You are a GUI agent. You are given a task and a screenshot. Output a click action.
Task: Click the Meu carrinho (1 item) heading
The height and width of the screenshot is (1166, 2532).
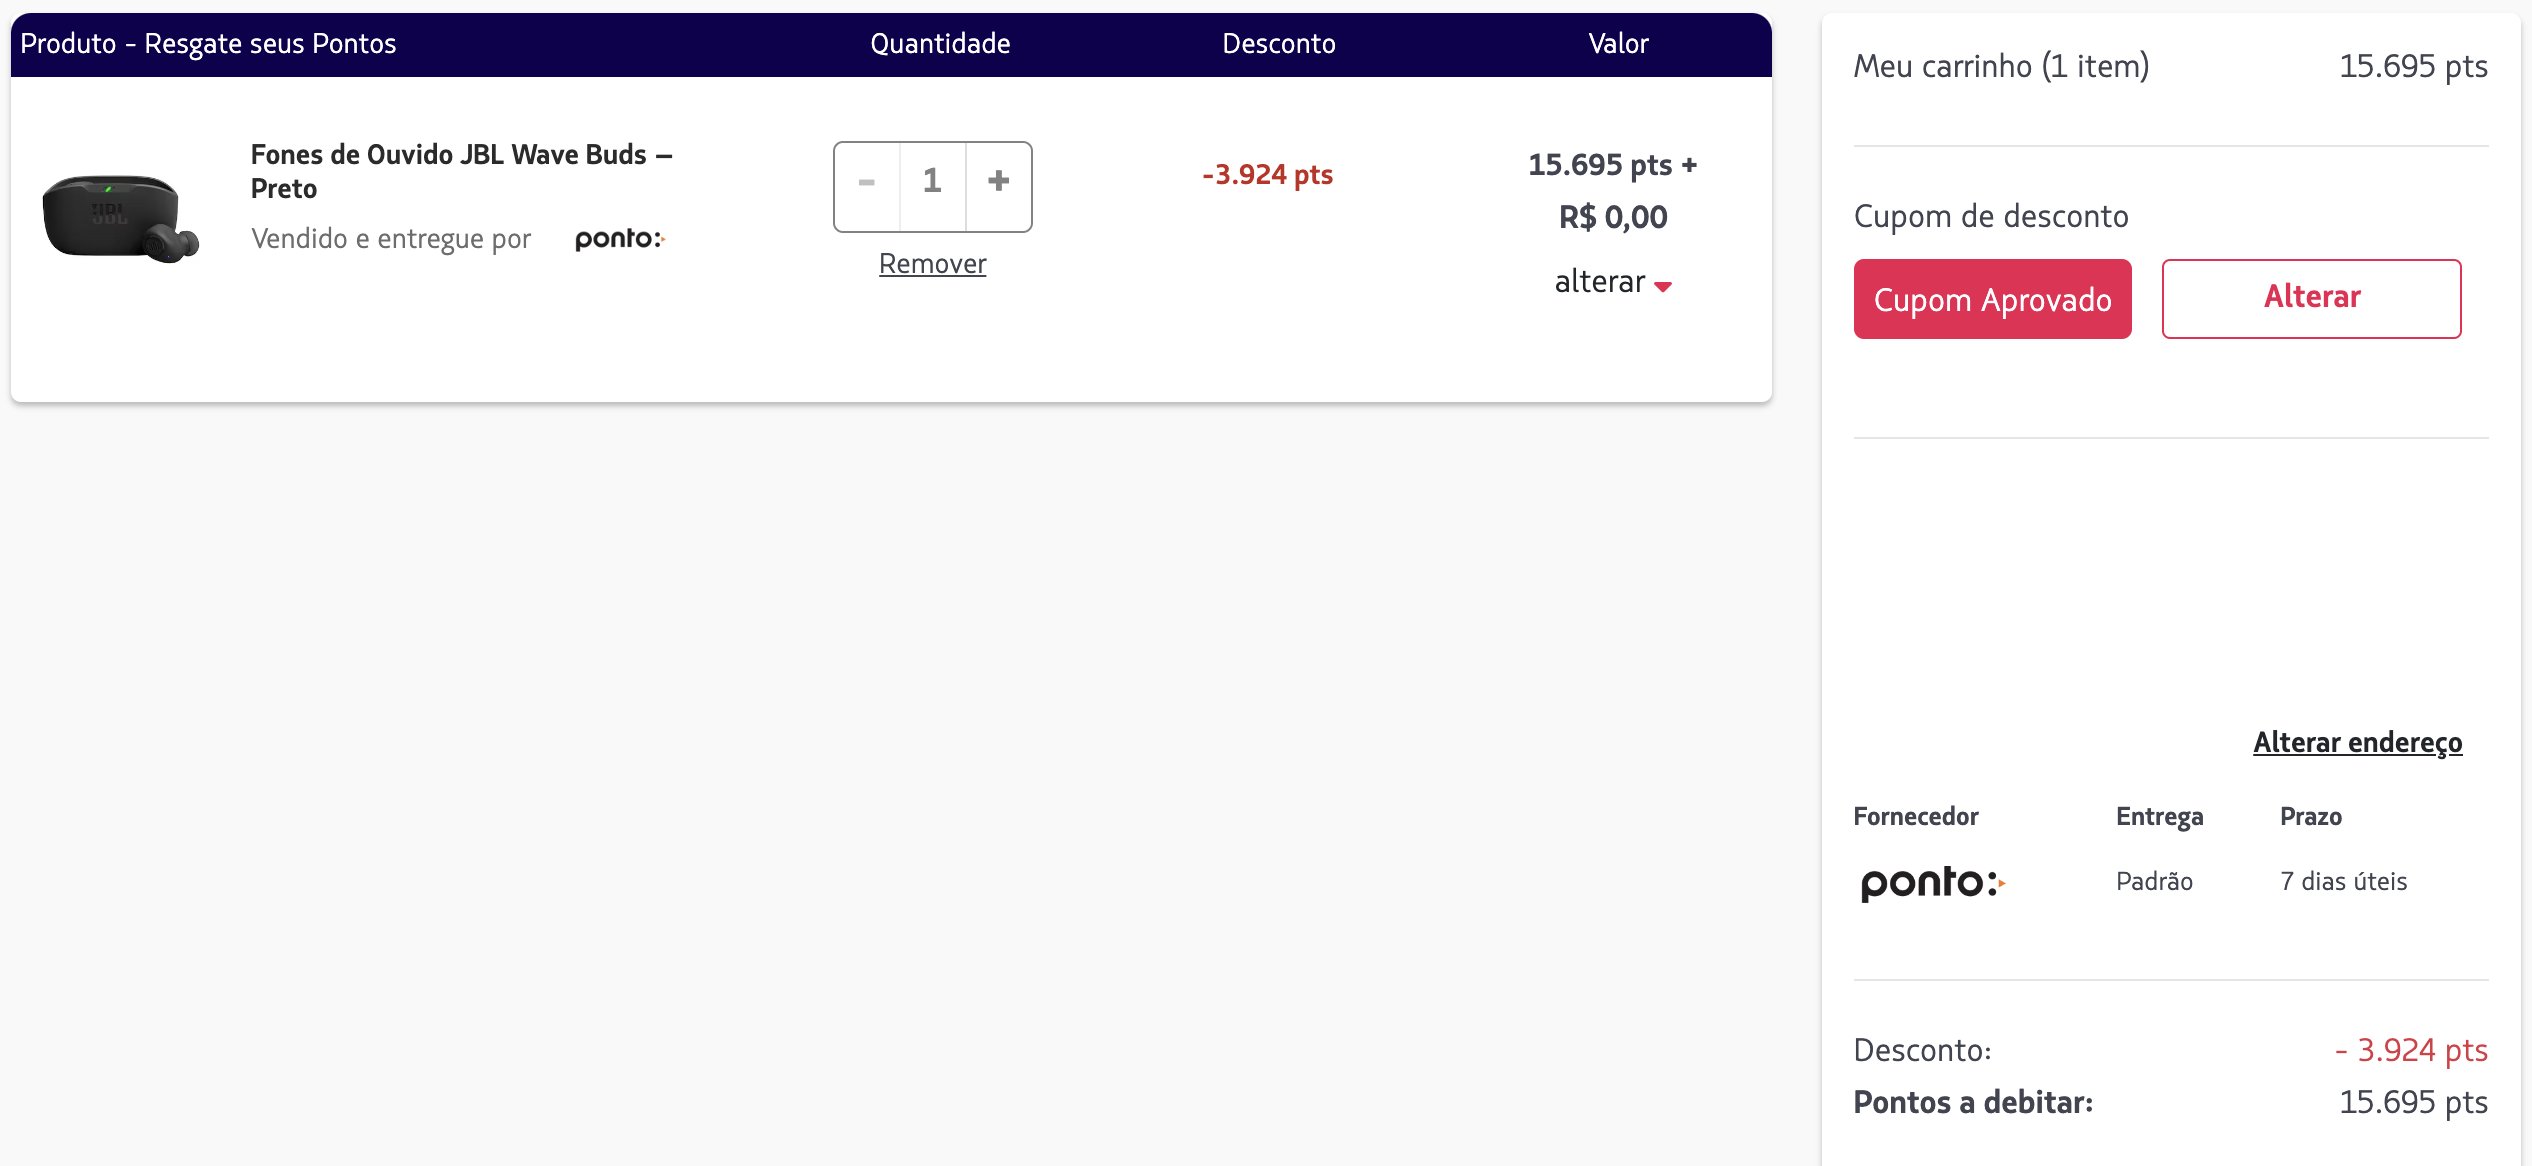[x=2001, y=66]
